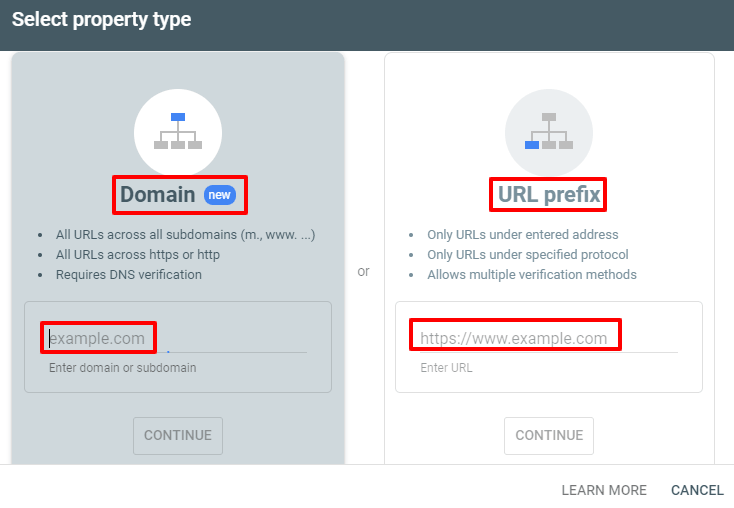
Task: Click "Only URLs under specified protocol" bullet
Action: pos(528,255)
